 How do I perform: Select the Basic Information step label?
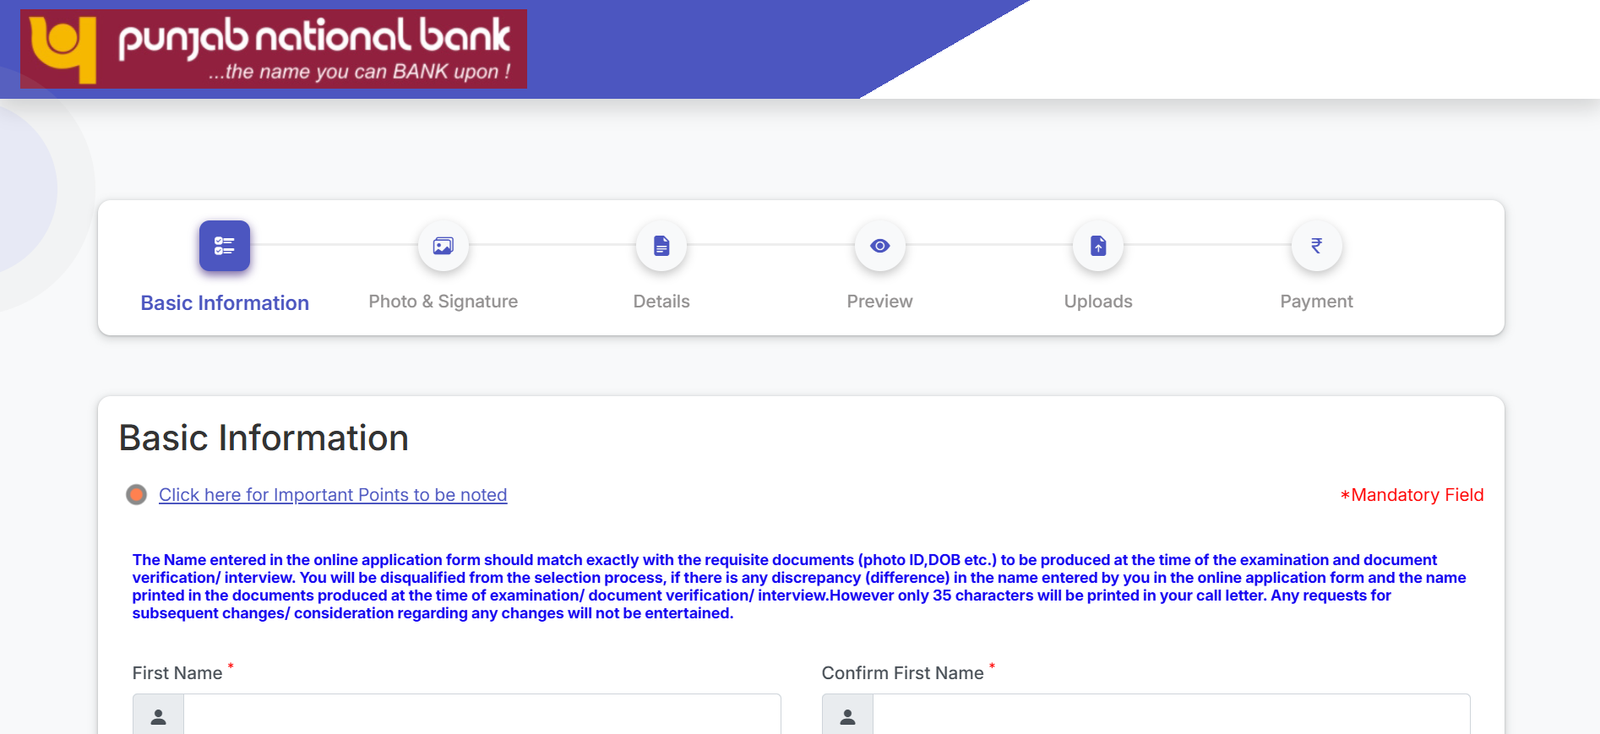(x=225, y=303)
